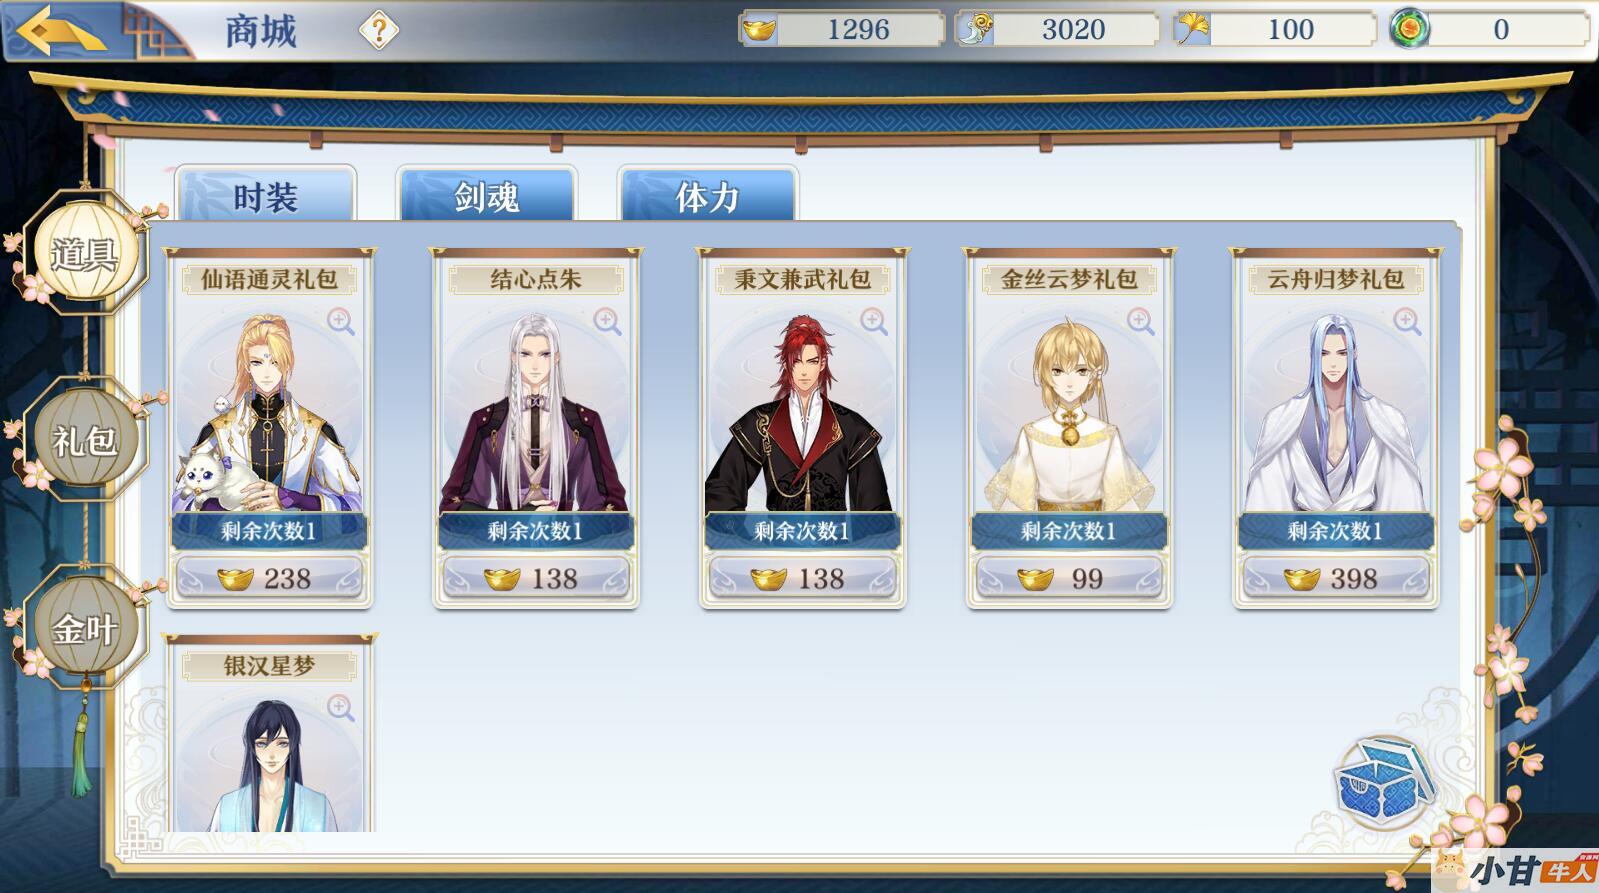Zoom preview of 结心点朱 outfit
This screenshot has height=893, width=1599.
point(608,321)
